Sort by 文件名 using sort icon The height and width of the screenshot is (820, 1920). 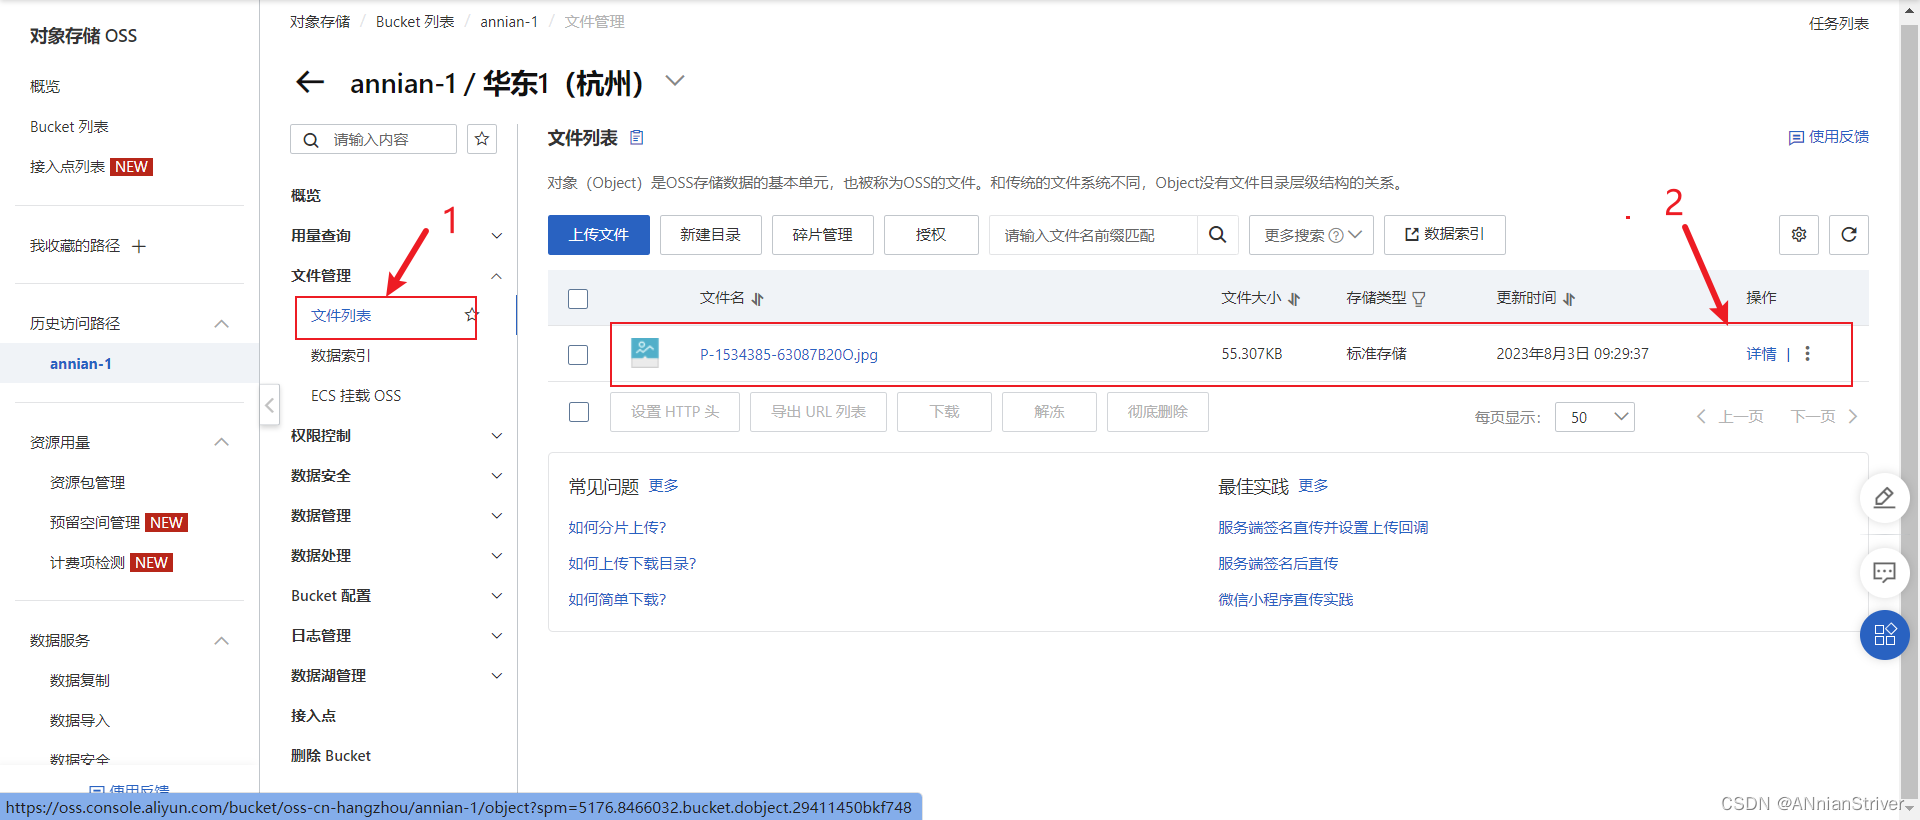pyautogui.click(x=757, y=299)
